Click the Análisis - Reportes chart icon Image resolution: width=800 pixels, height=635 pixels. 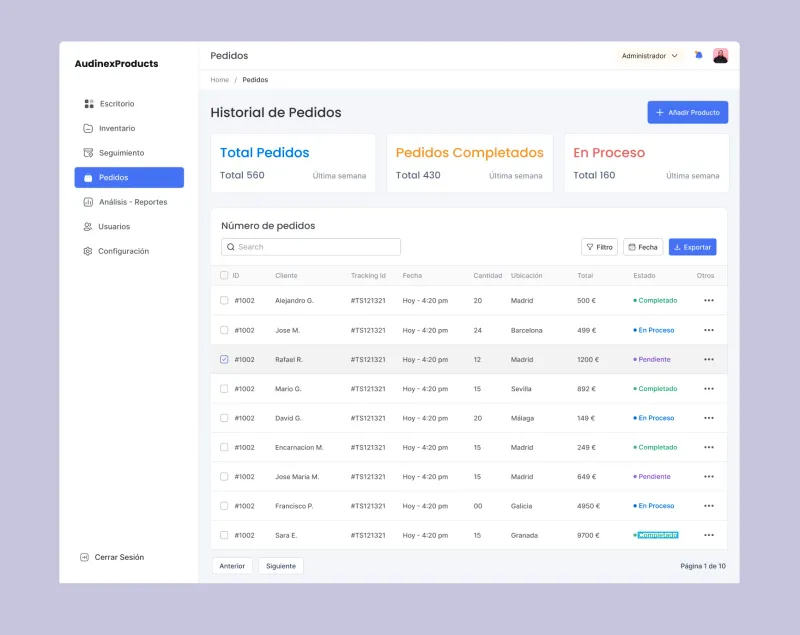(88, 202)
